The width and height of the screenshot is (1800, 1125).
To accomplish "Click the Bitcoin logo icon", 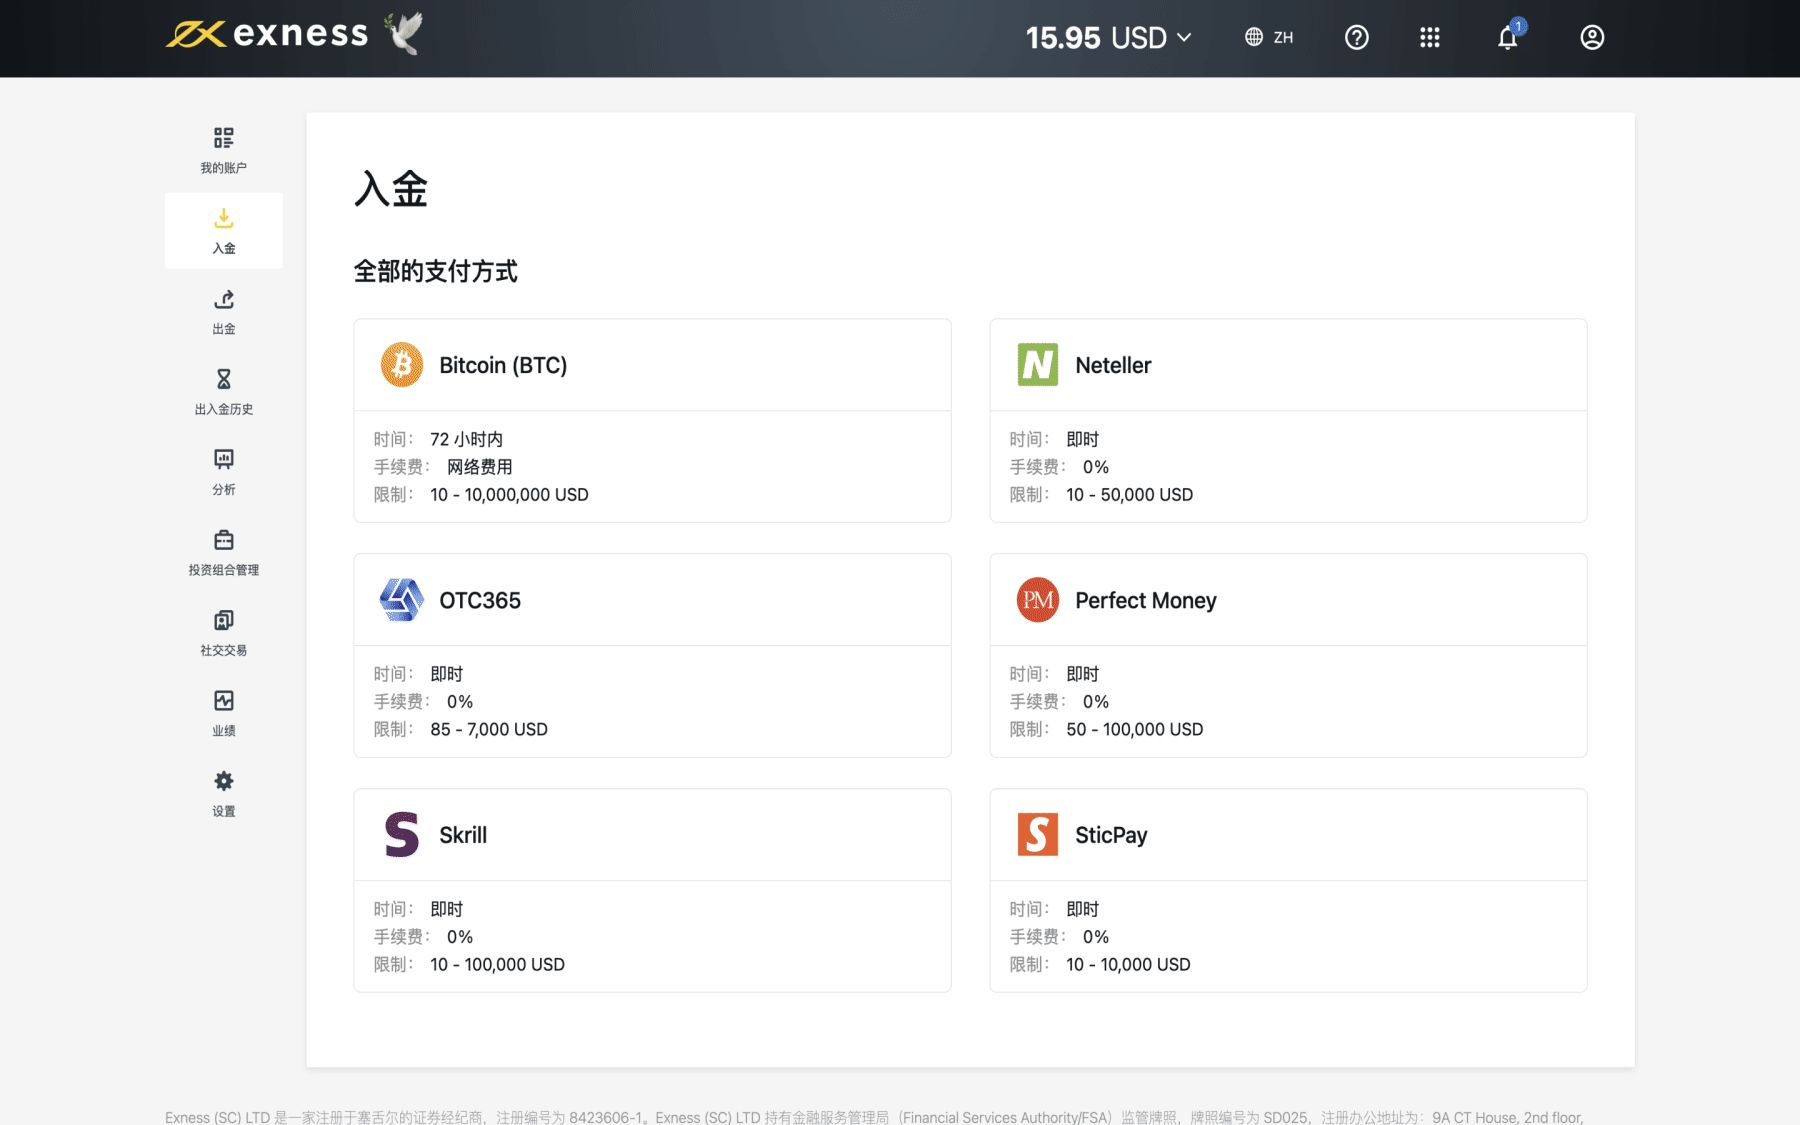I will [402, 365].
